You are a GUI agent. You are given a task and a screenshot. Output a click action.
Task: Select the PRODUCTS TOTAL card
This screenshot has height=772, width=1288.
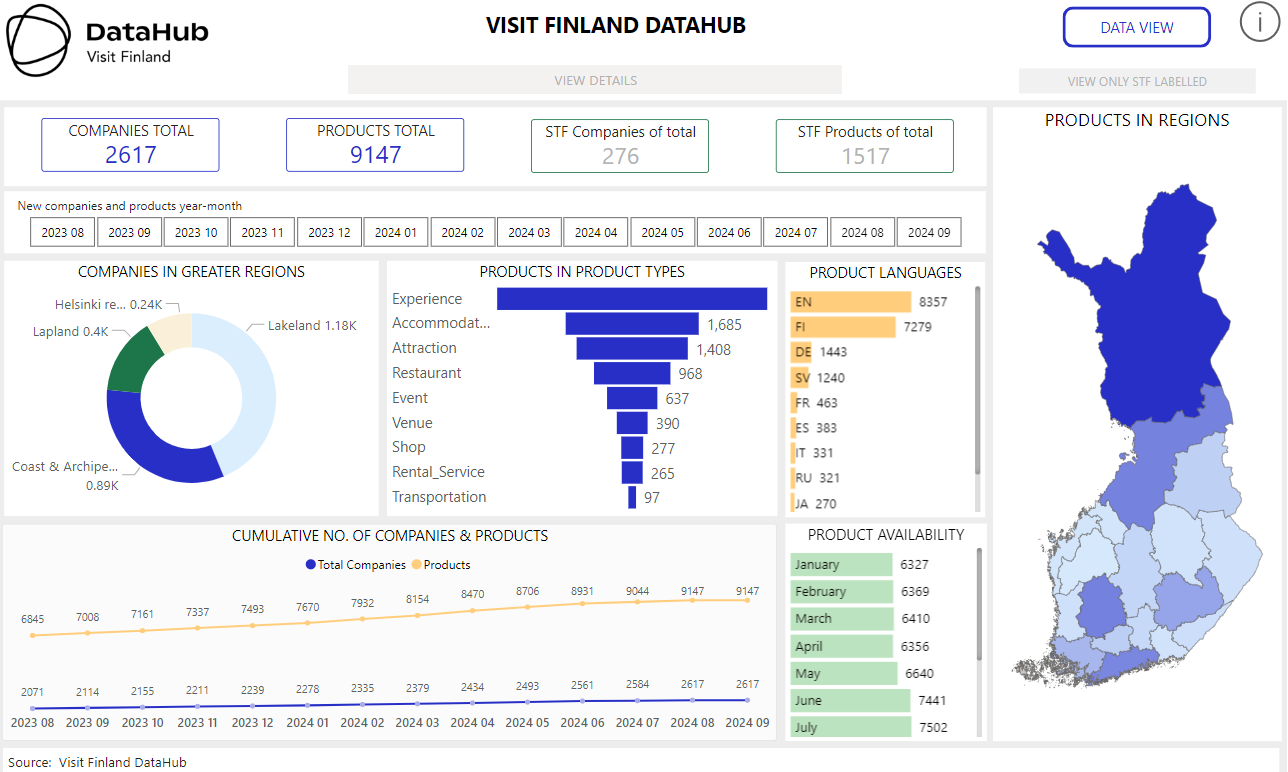click(x=375, y=145)
